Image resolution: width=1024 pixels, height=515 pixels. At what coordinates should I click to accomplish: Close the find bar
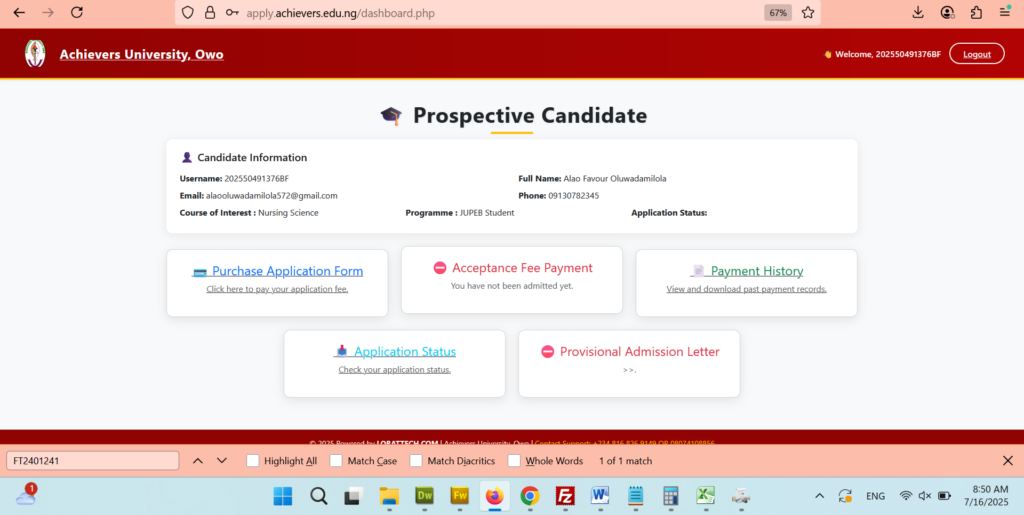pyautogui.click(x=1008, y=461)
